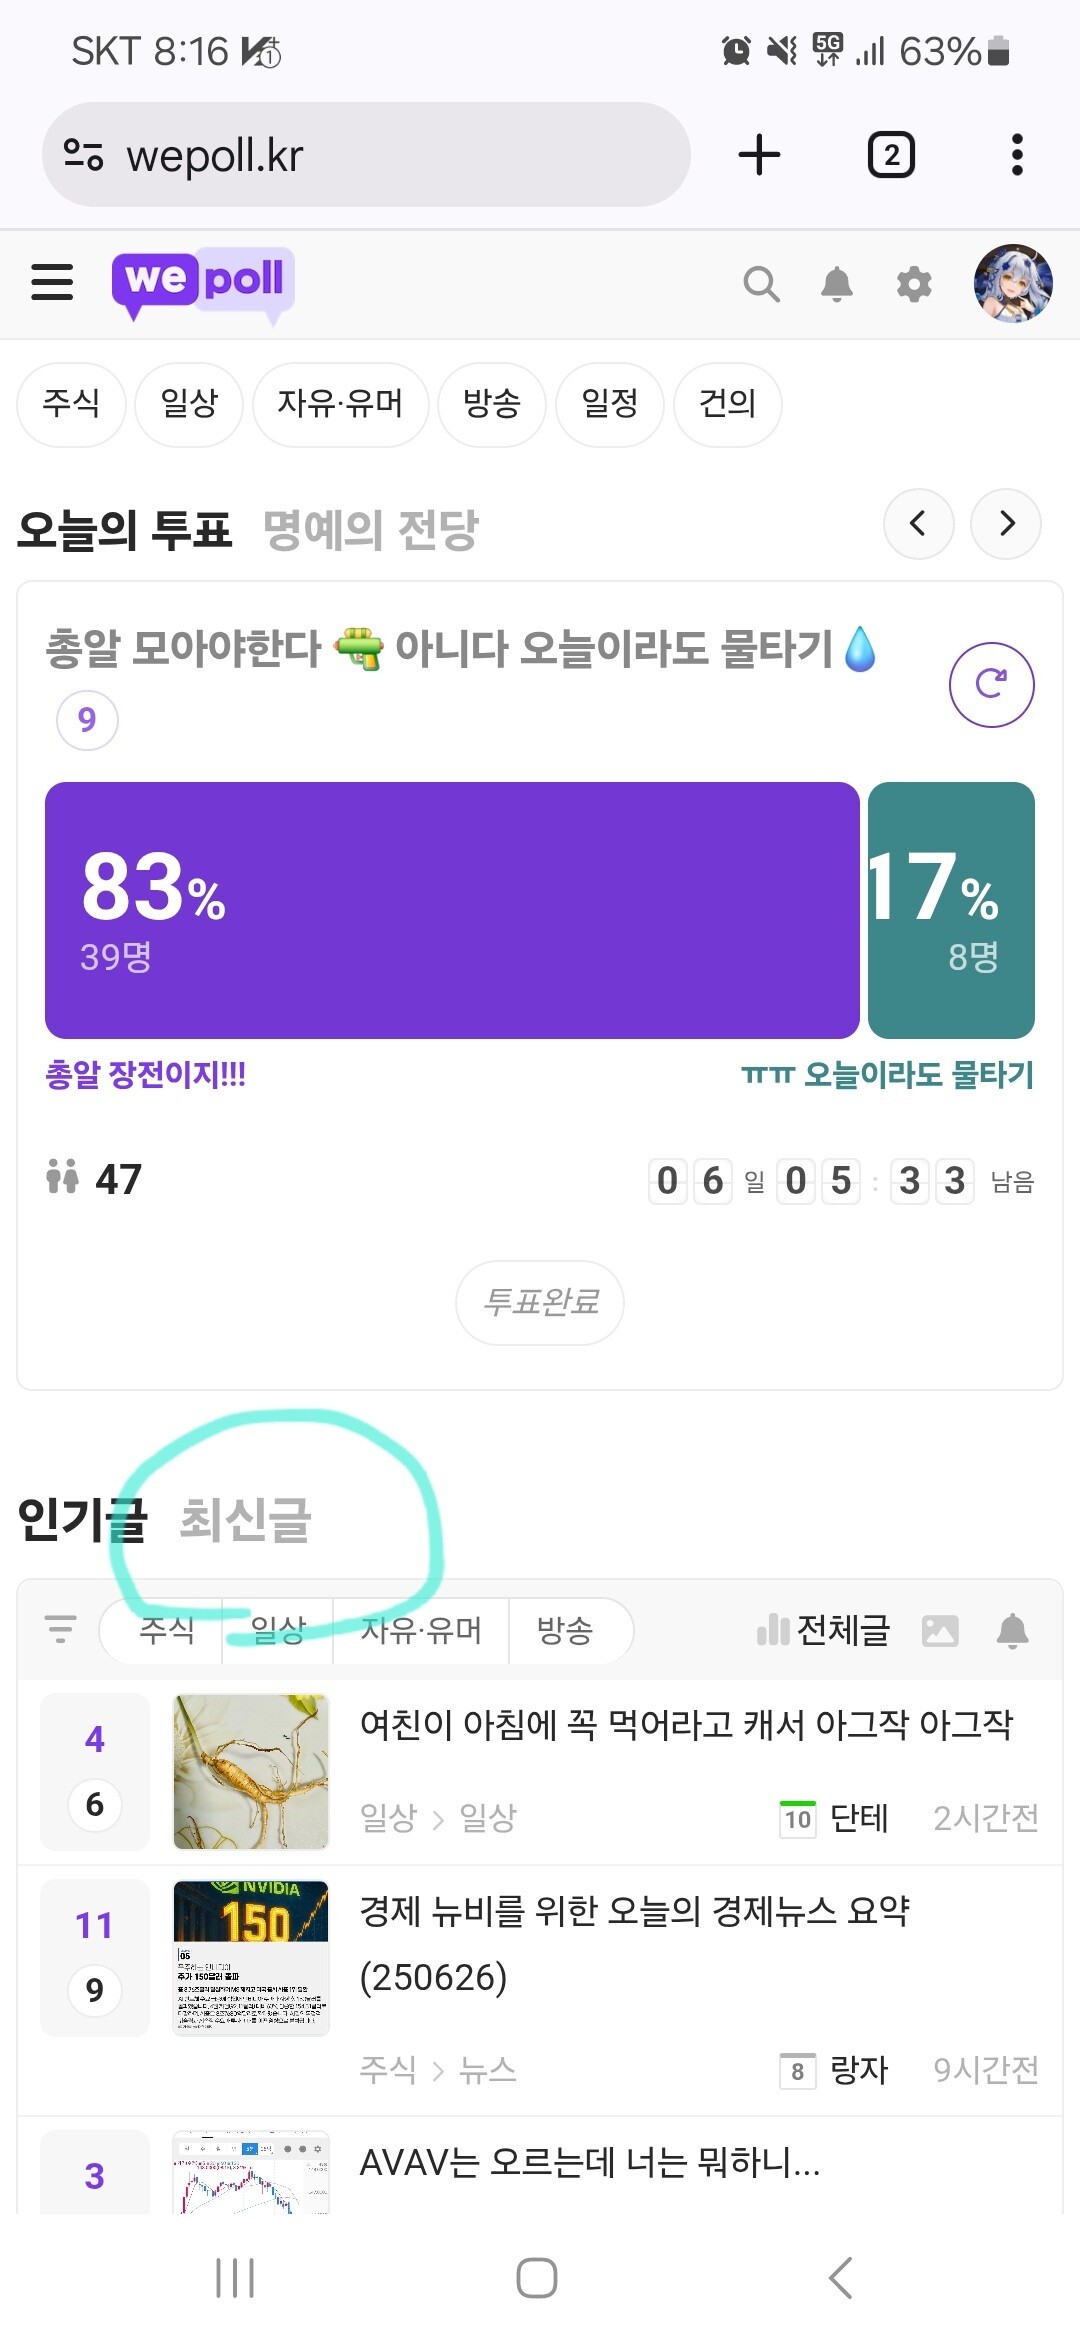
Task: Open settings gear icon
Action: coord(914,285)
